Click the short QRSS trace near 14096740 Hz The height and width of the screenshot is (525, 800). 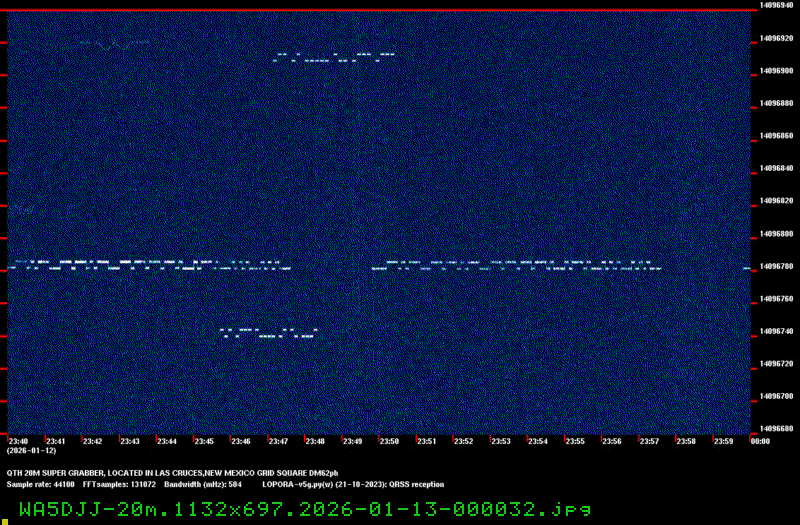click(x=268, y=333)
